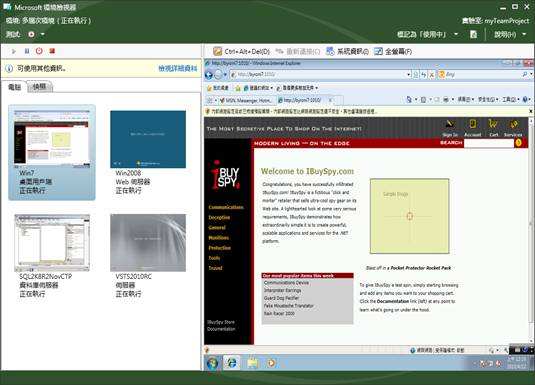
Task: Click the Communications category link
Action: tap(226, 207)
